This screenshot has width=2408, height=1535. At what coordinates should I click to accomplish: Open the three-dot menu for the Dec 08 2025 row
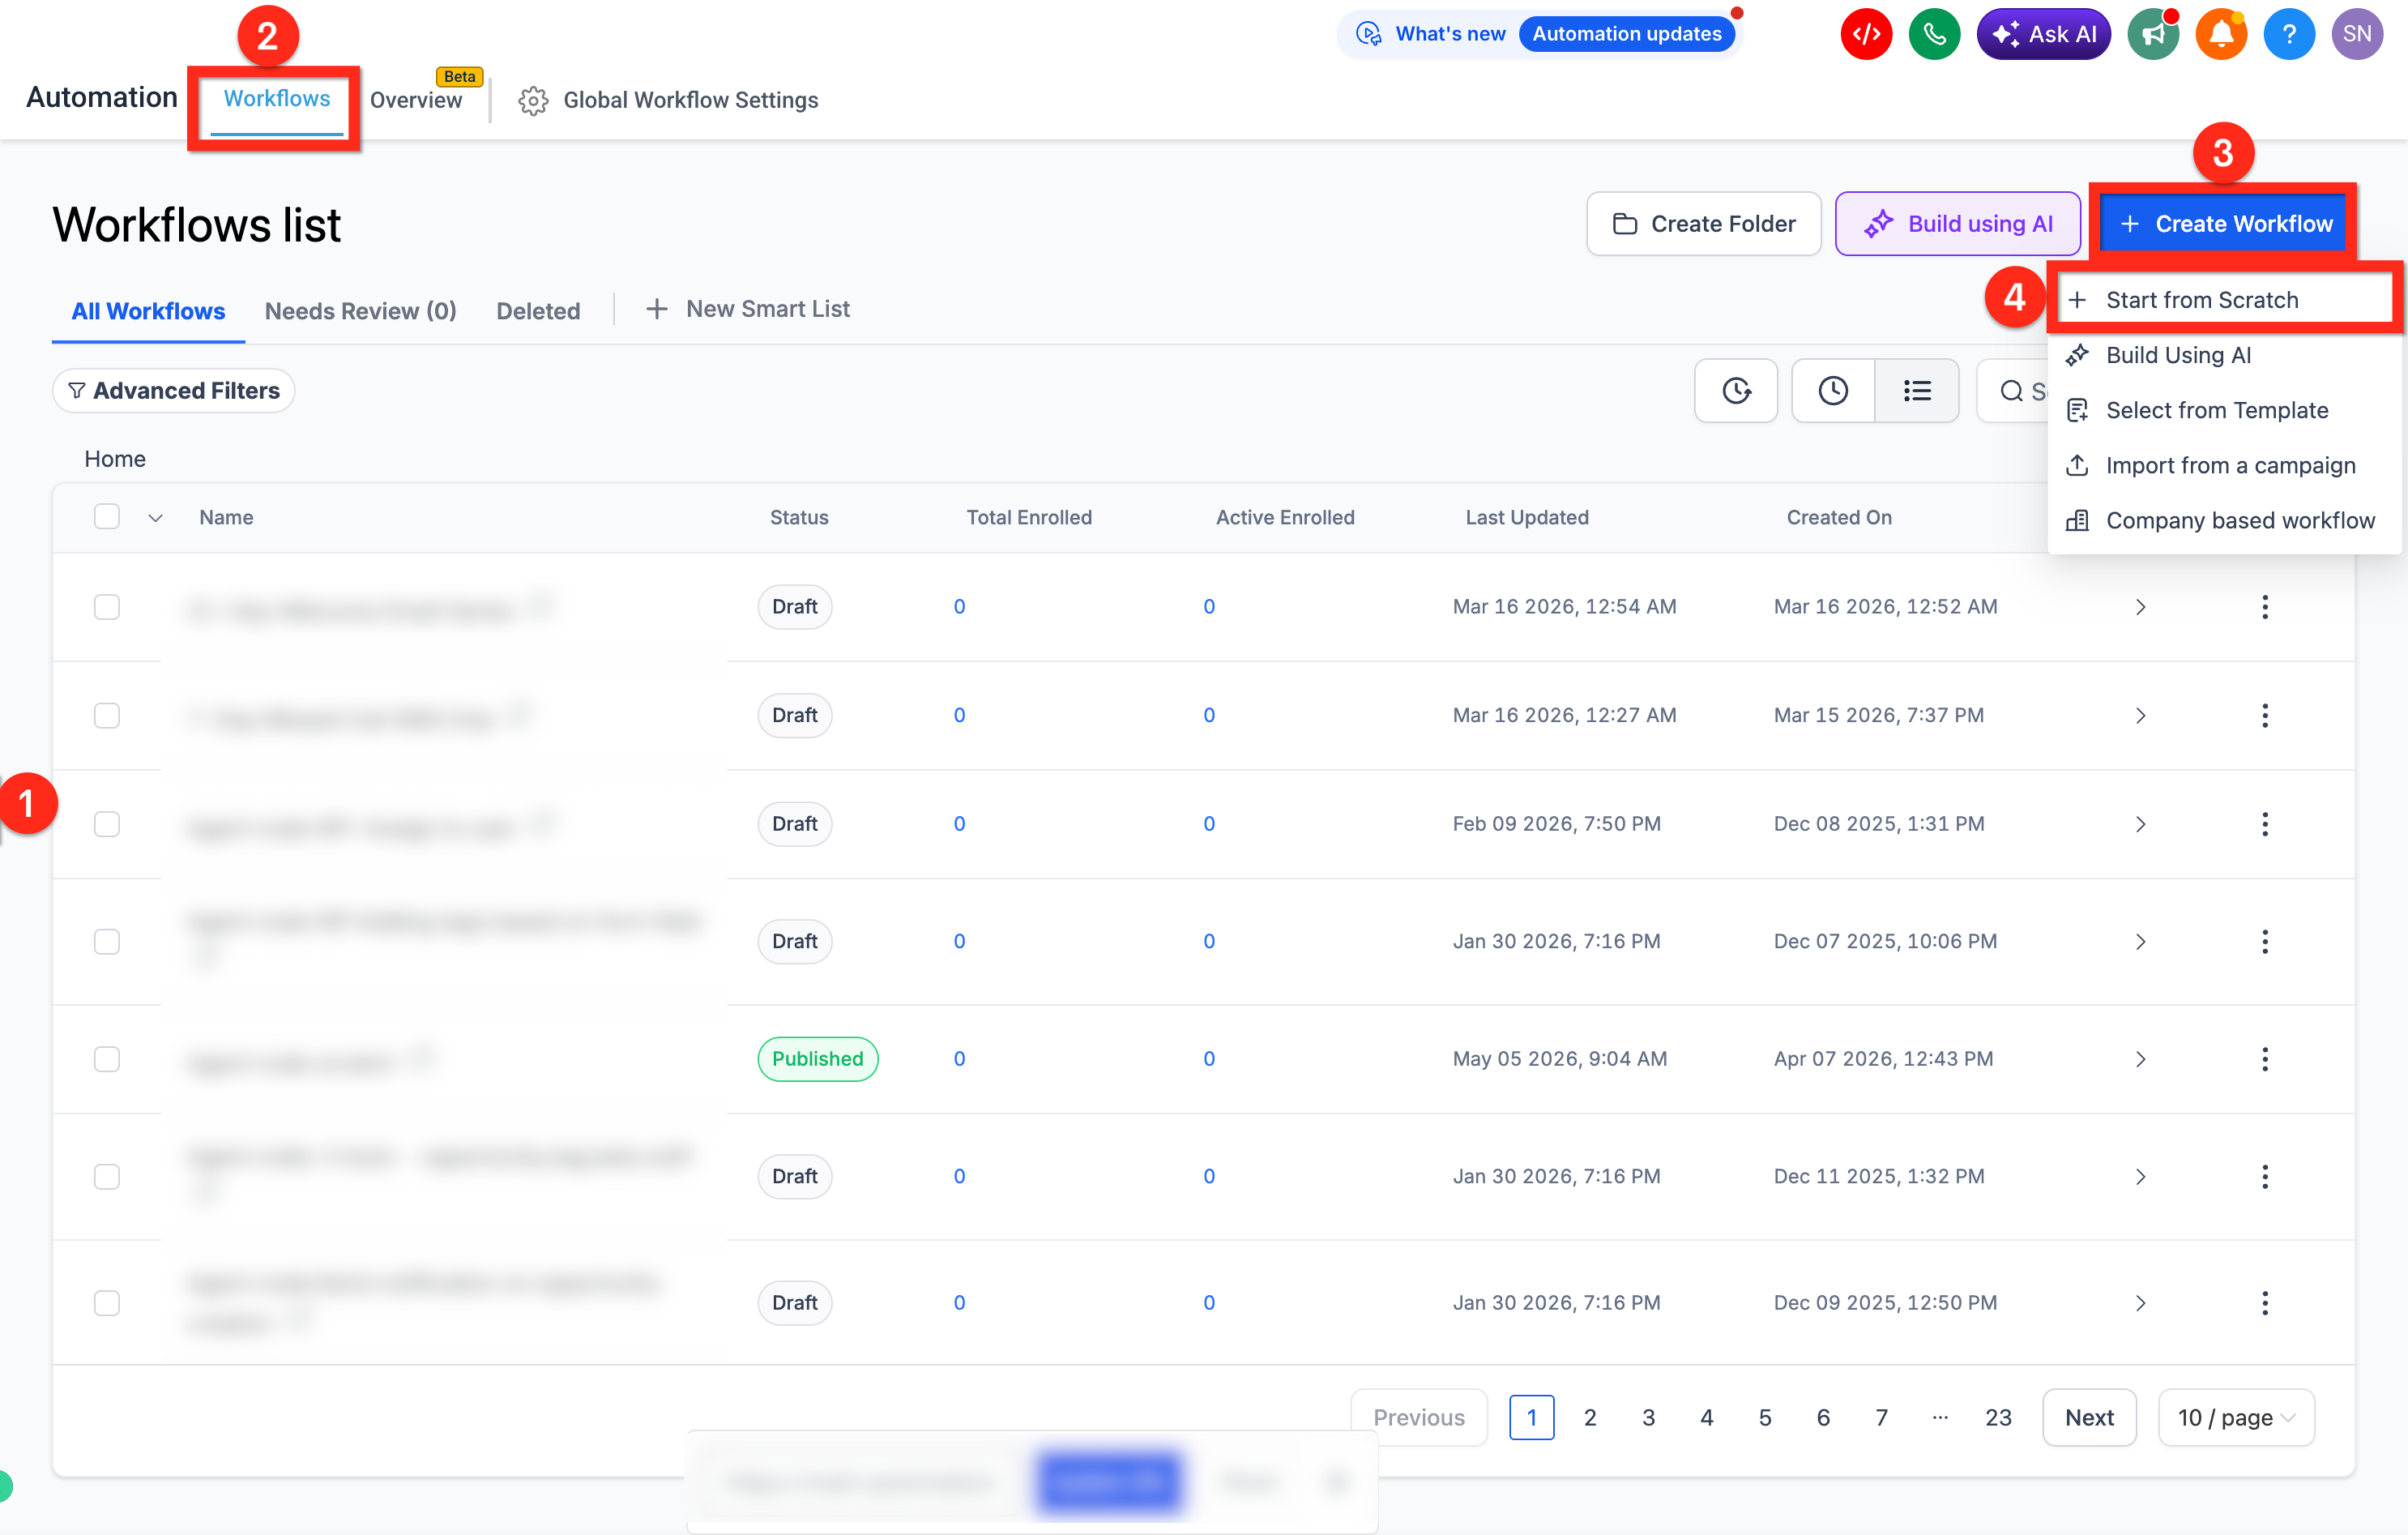2265,825
